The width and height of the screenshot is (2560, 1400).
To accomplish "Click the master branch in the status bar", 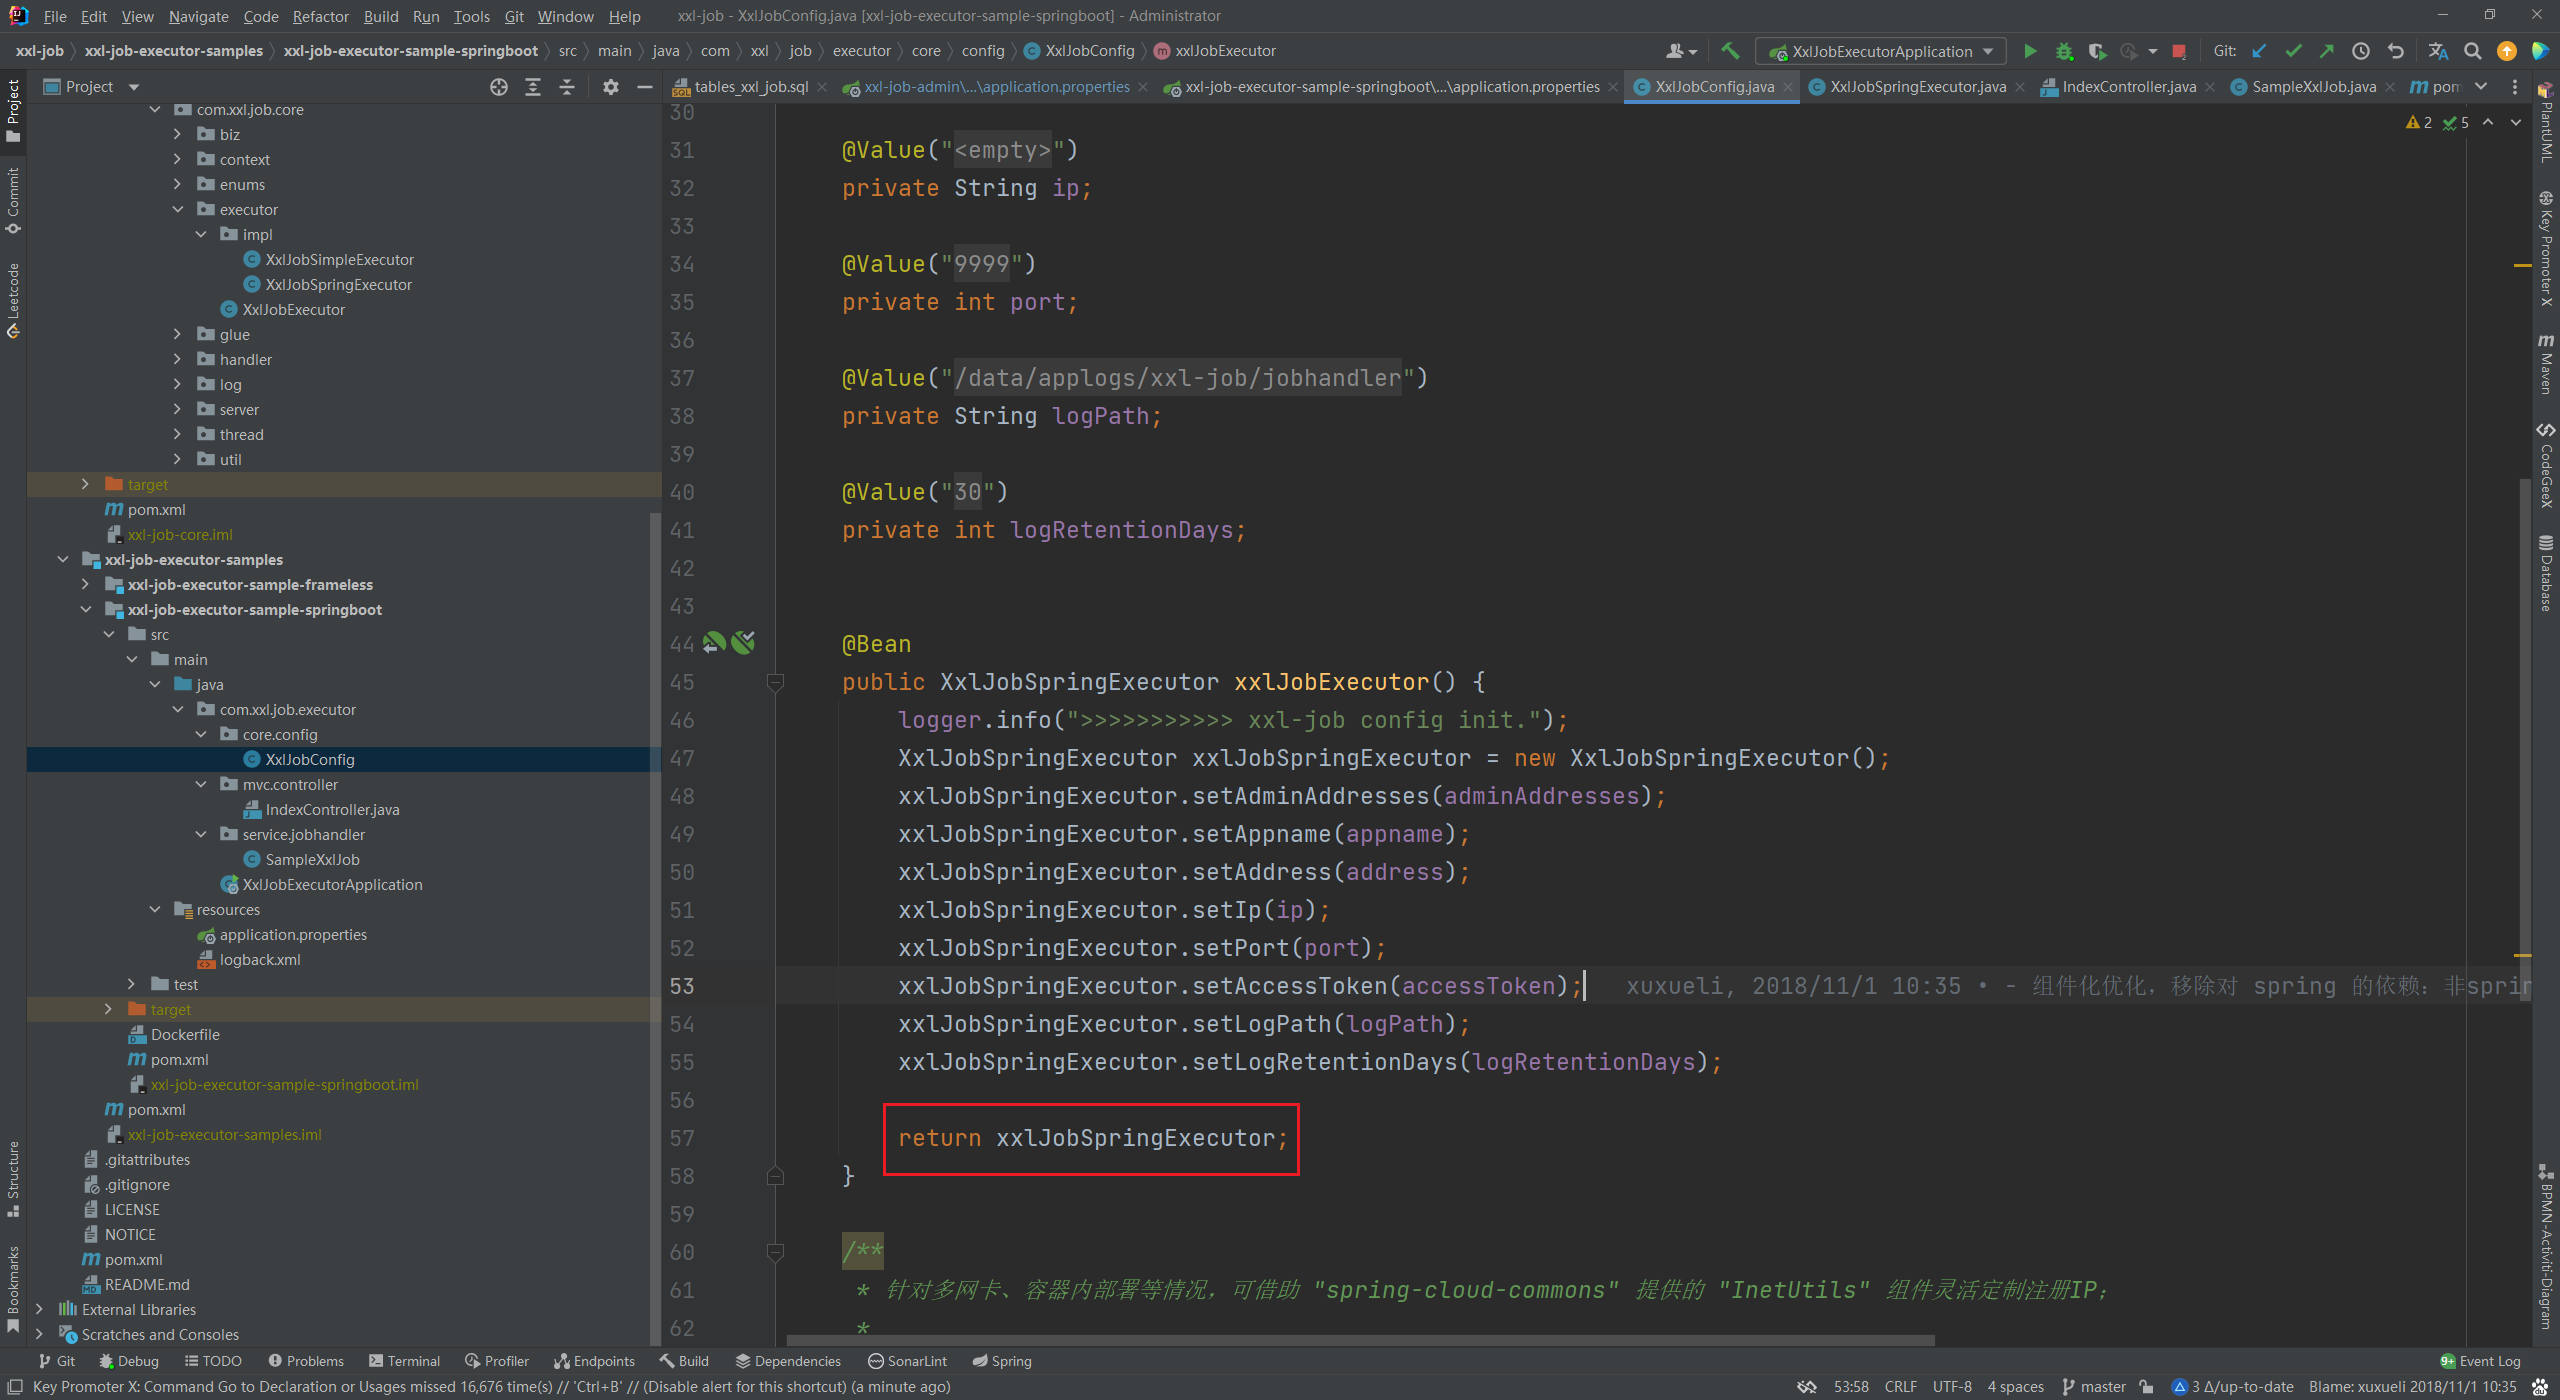I will pyautogui.click(x=2094, y=1387).
